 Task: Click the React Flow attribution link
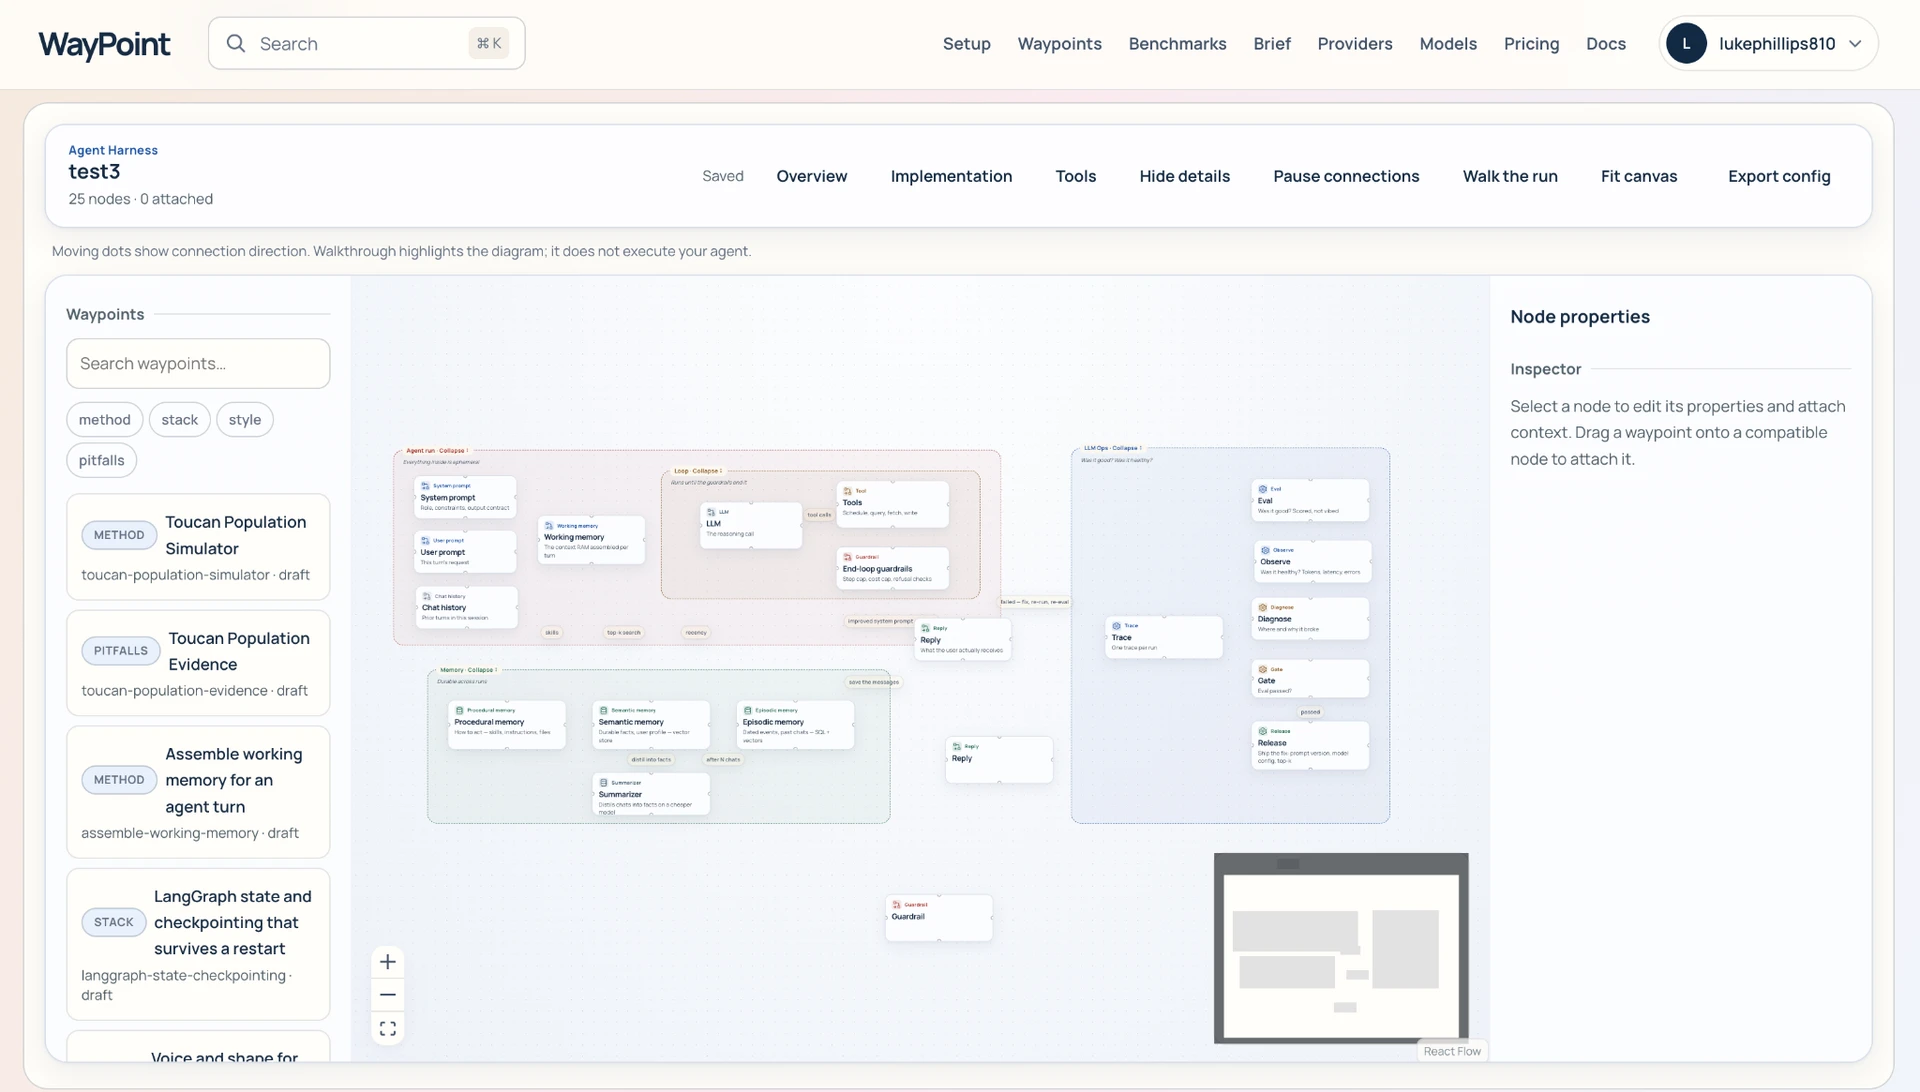pyautogui.click(x=1452, y=1051)
